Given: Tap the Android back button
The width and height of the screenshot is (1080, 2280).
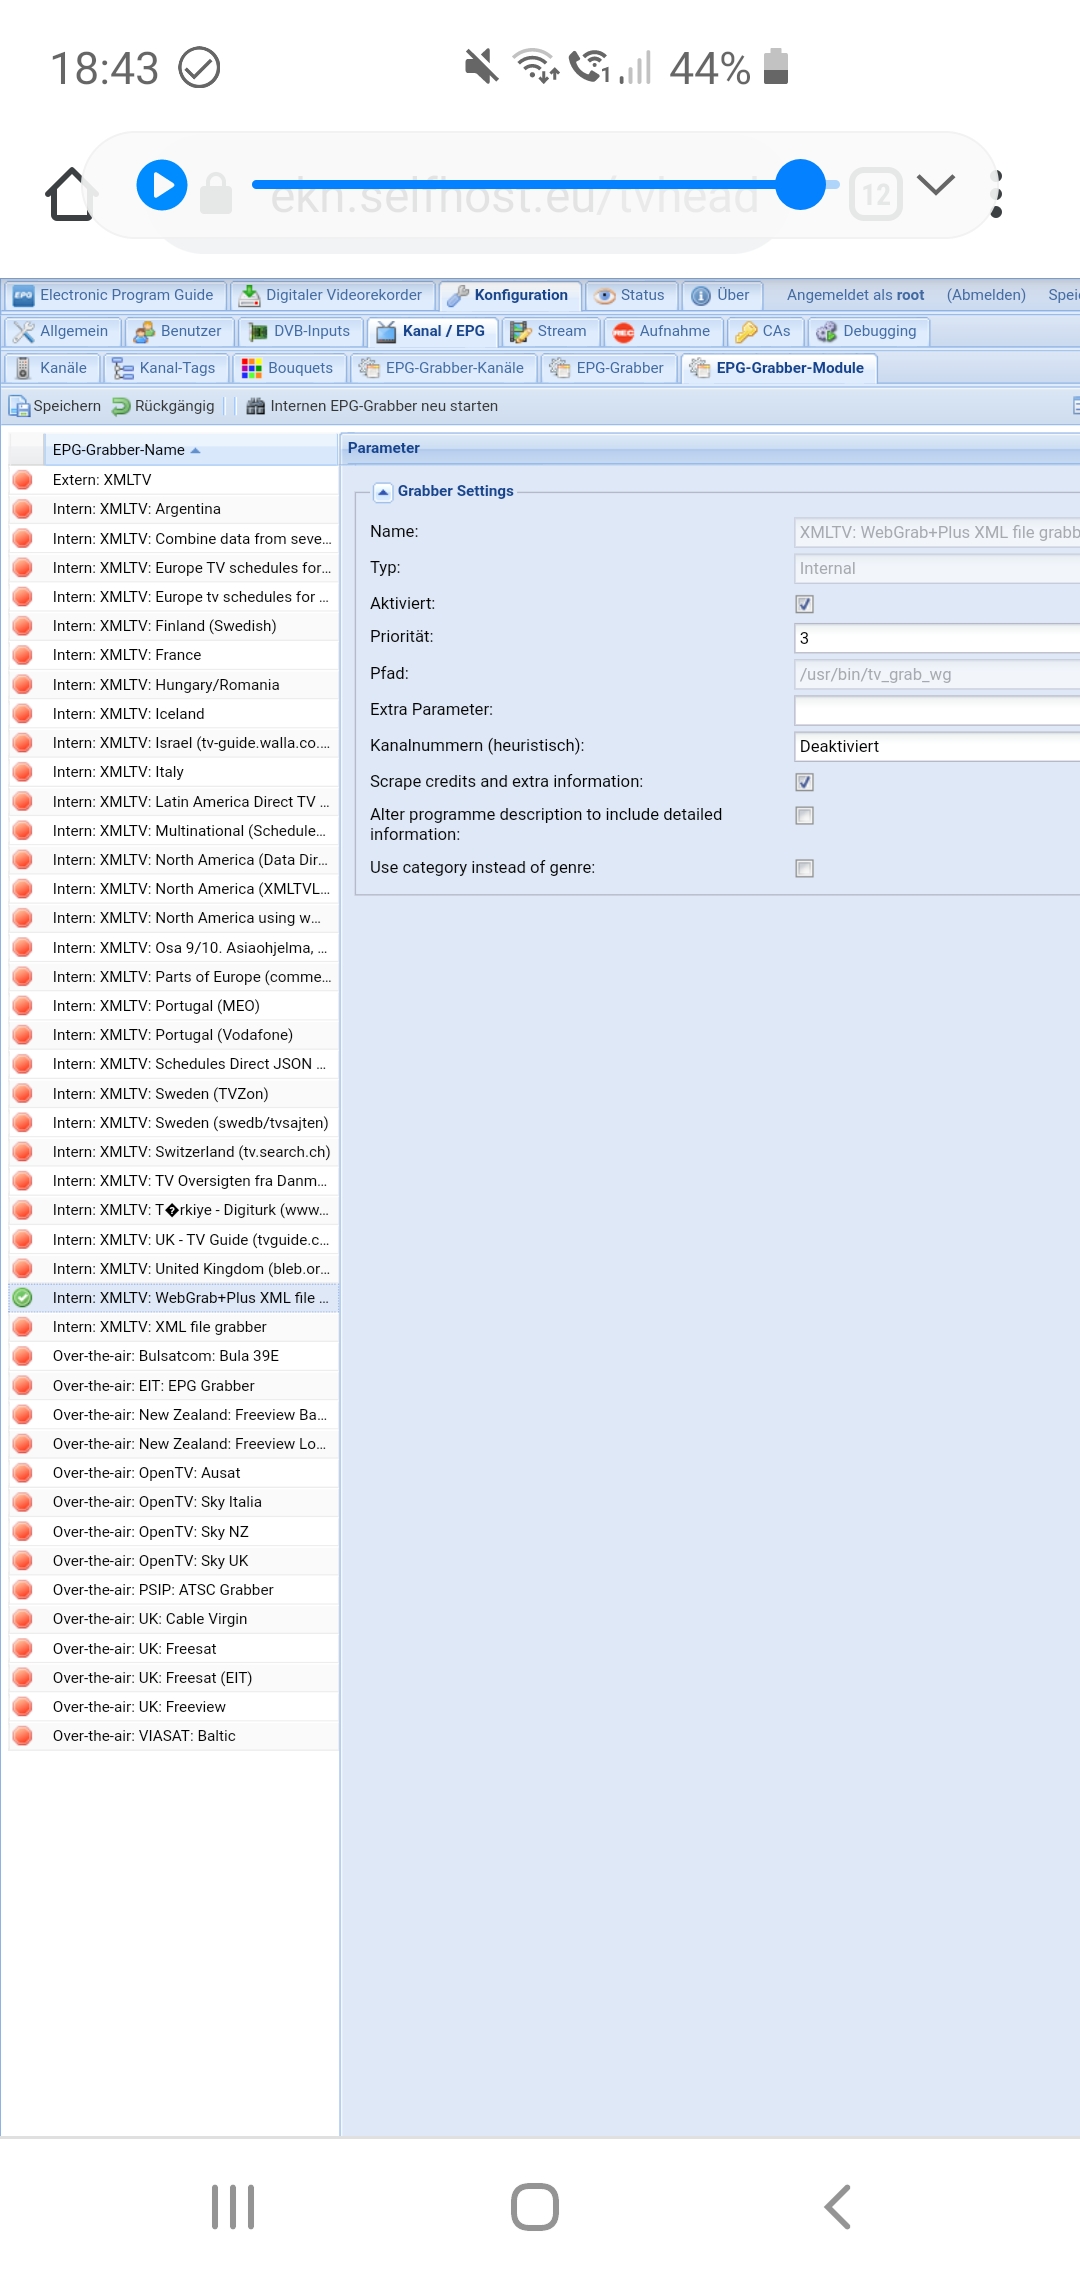Looking at the screenshot, I should 837,2207.
